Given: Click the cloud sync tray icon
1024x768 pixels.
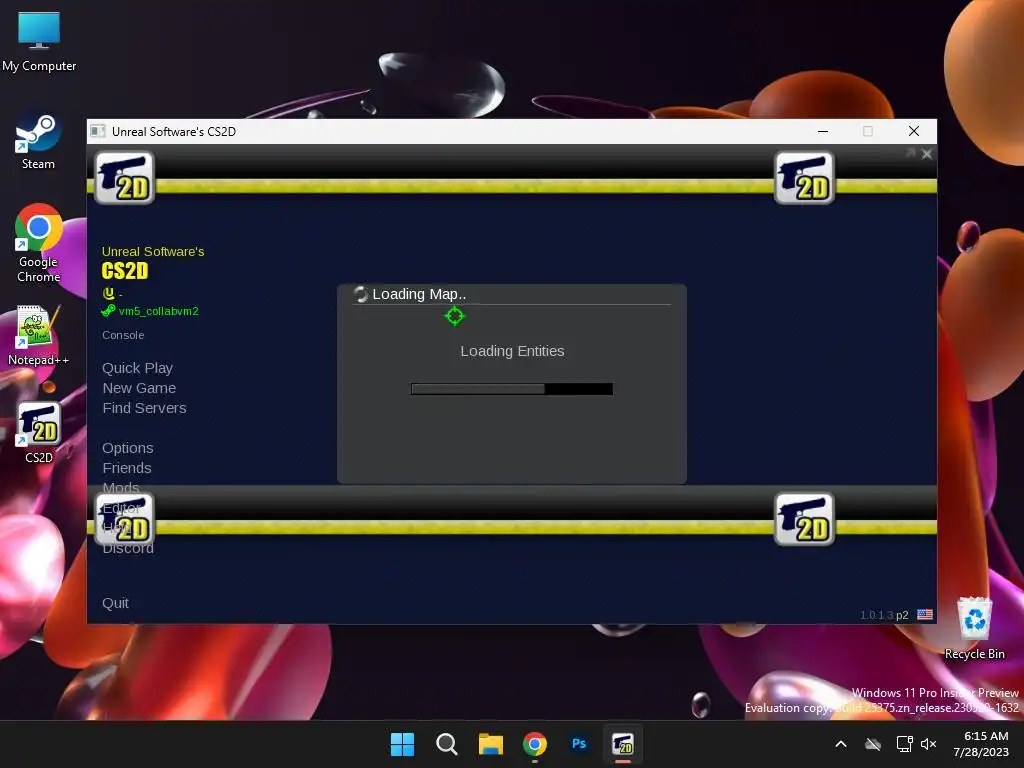Looking at the screenshot, I should (x=873, y=744).
